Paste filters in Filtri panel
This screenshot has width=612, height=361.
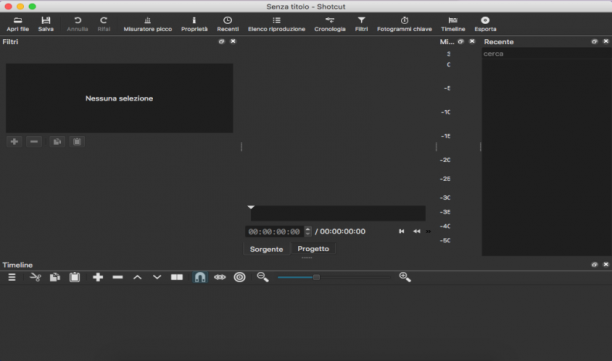77,142
